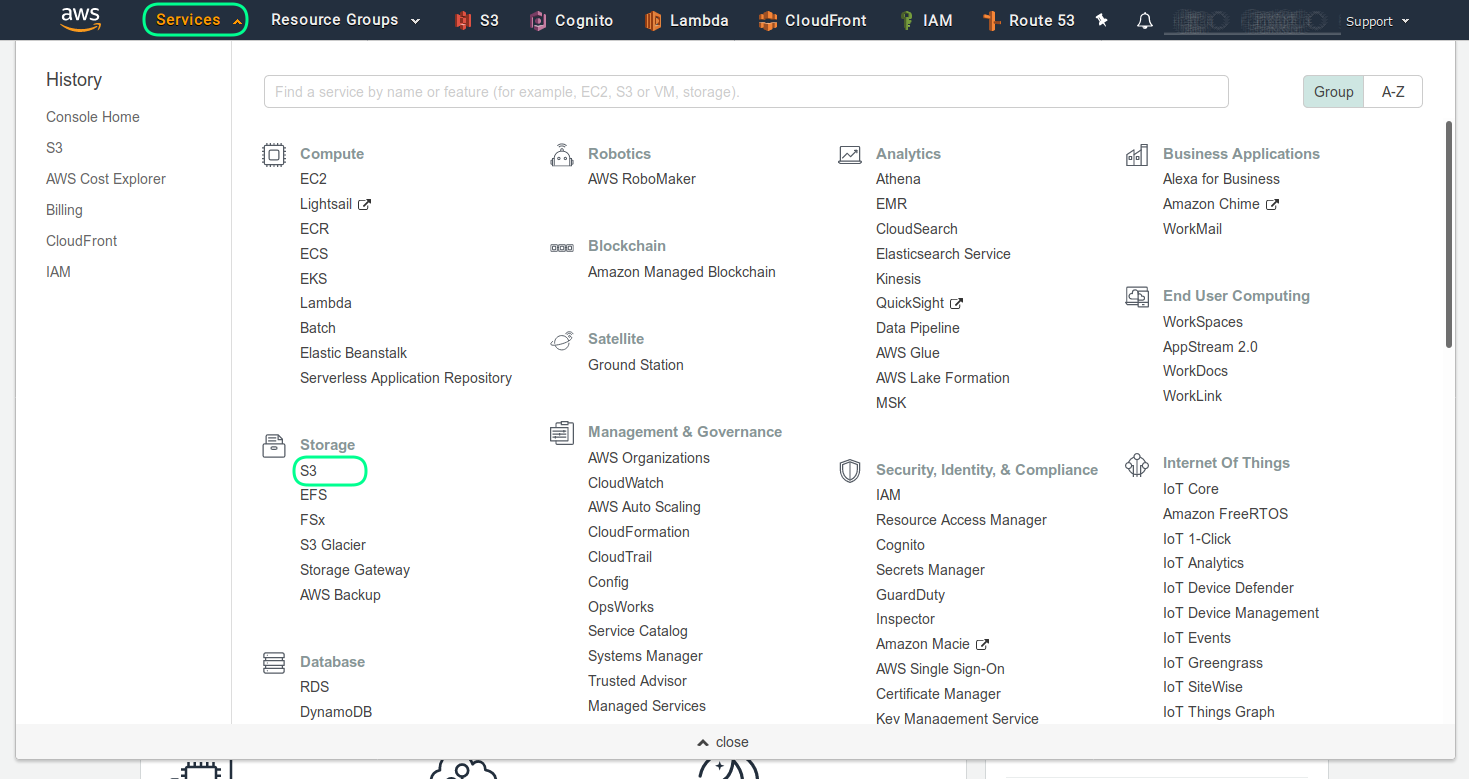Click the AWS logo in top bar
1481x779 pixels.
80,20
